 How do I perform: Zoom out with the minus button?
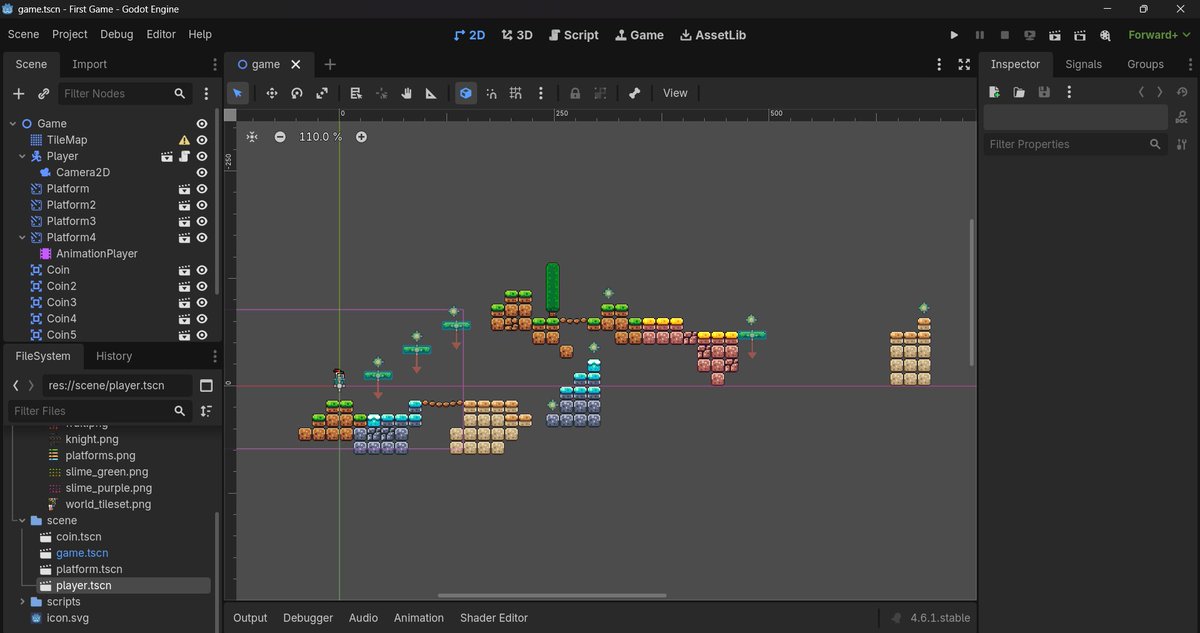pos(280,136)
